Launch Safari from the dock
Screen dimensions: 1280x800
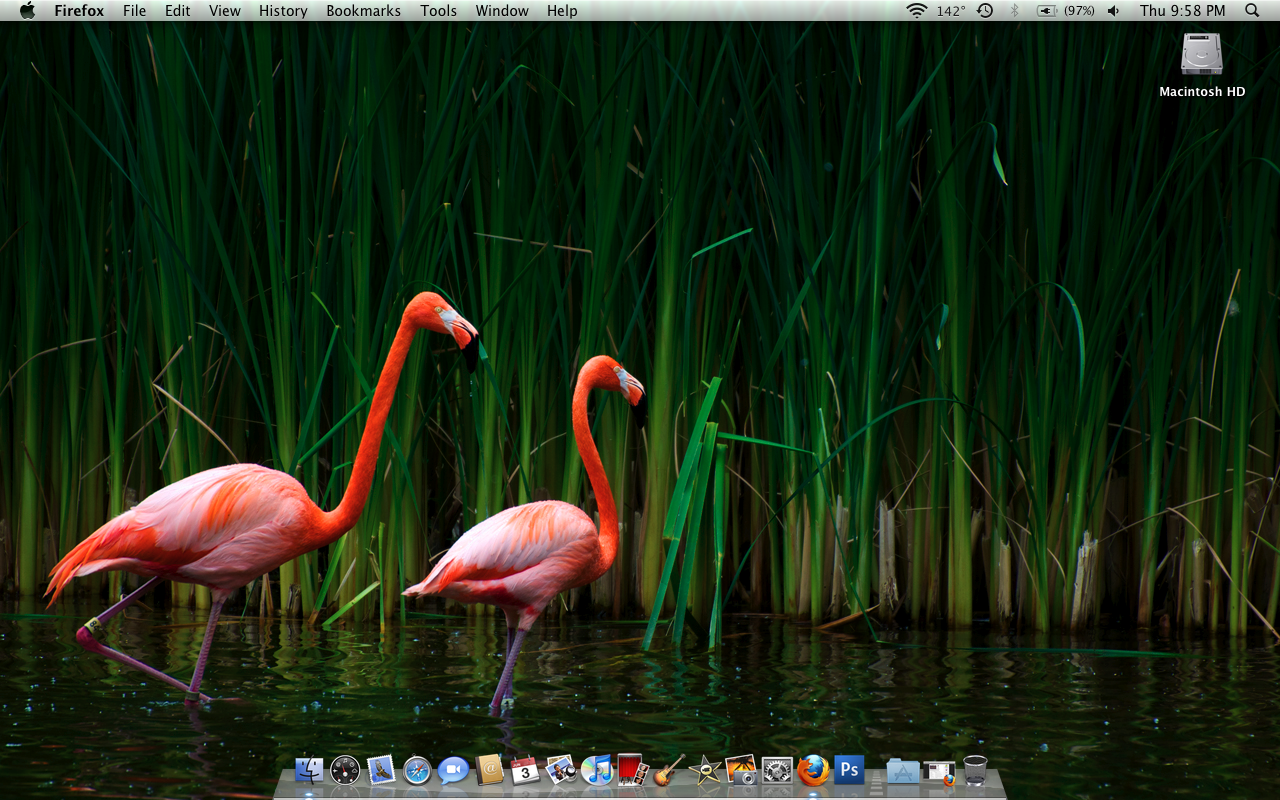click(x=417, y=770)
